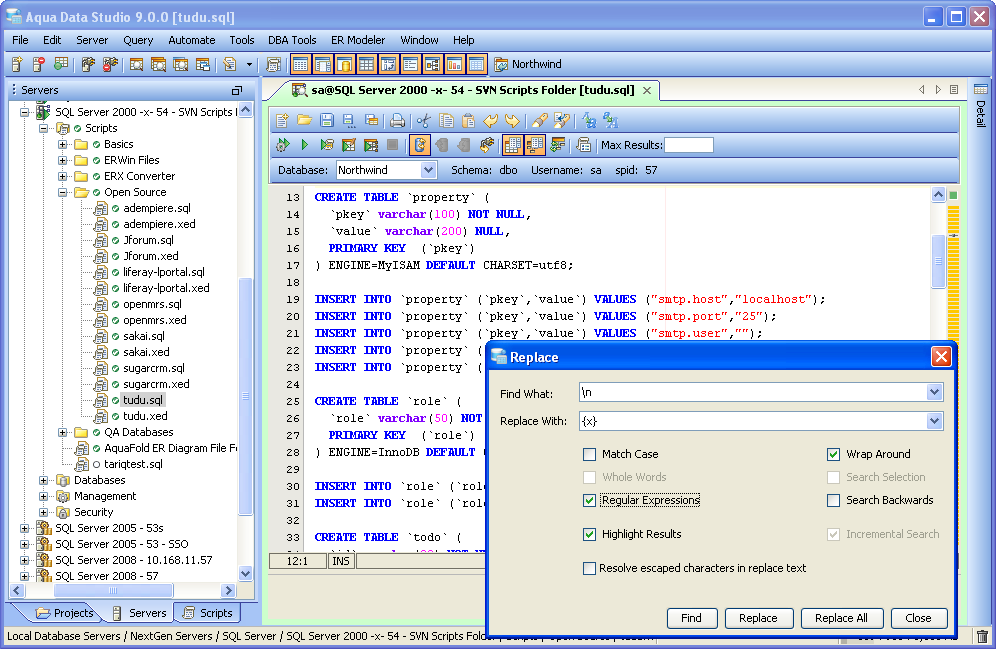Enable the Match Case checkbox
996x649 pixels.
tap(590, 454)
